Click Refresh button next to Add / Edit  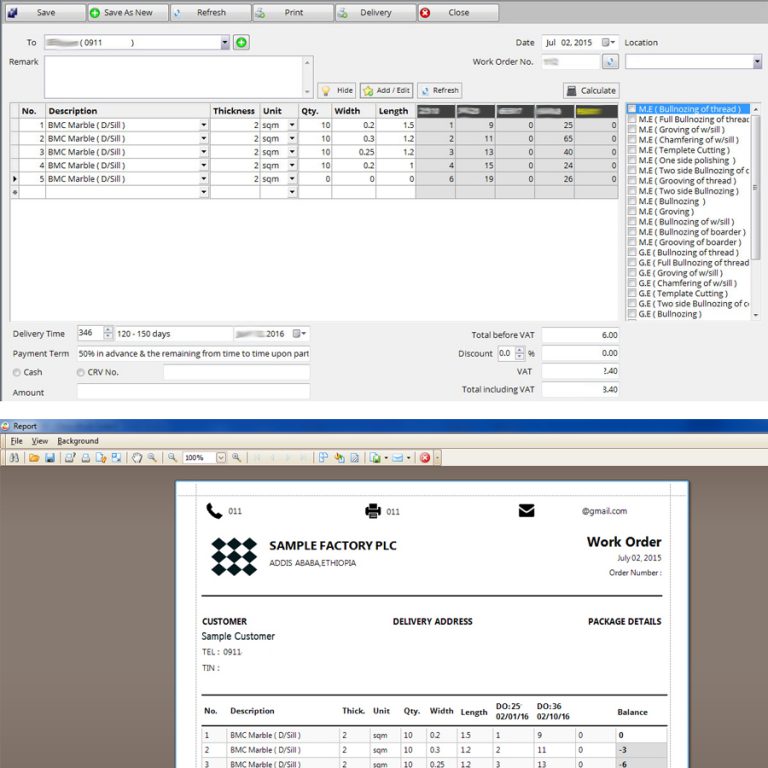440,91
